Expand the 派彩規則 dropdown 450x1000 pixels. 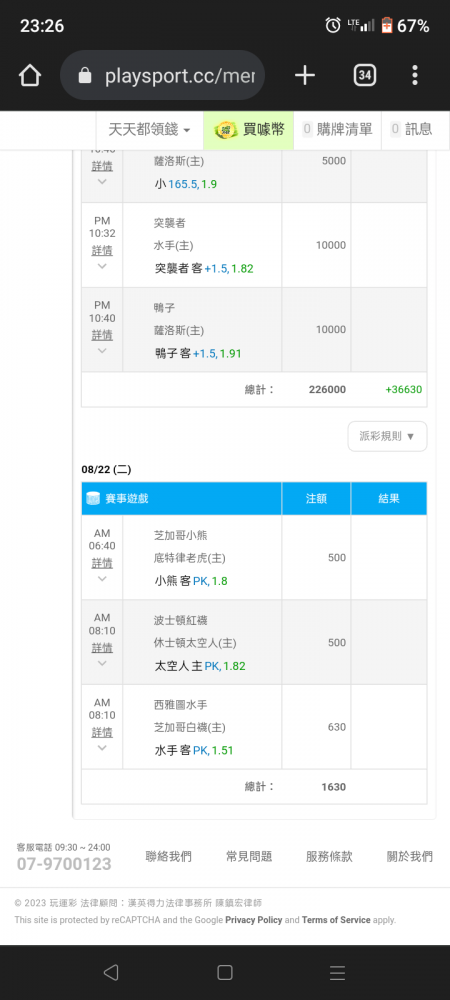tap(388, 436)
